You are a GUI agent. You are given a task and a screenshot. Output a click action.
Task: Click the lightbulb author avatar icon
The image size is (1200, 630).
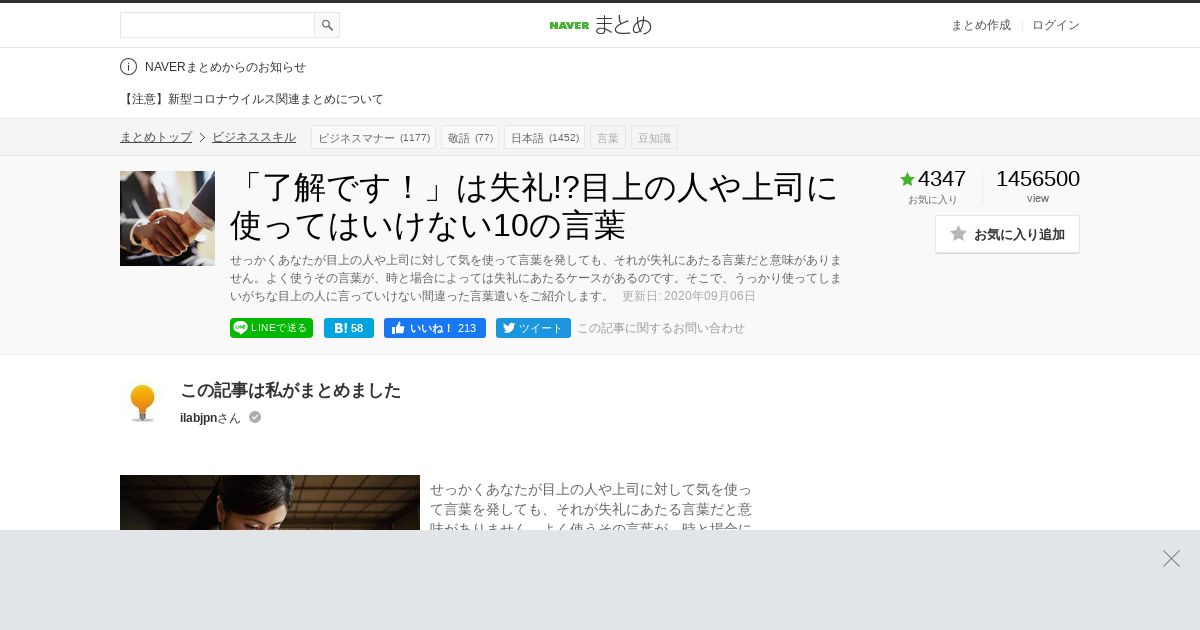coord(143,403)
